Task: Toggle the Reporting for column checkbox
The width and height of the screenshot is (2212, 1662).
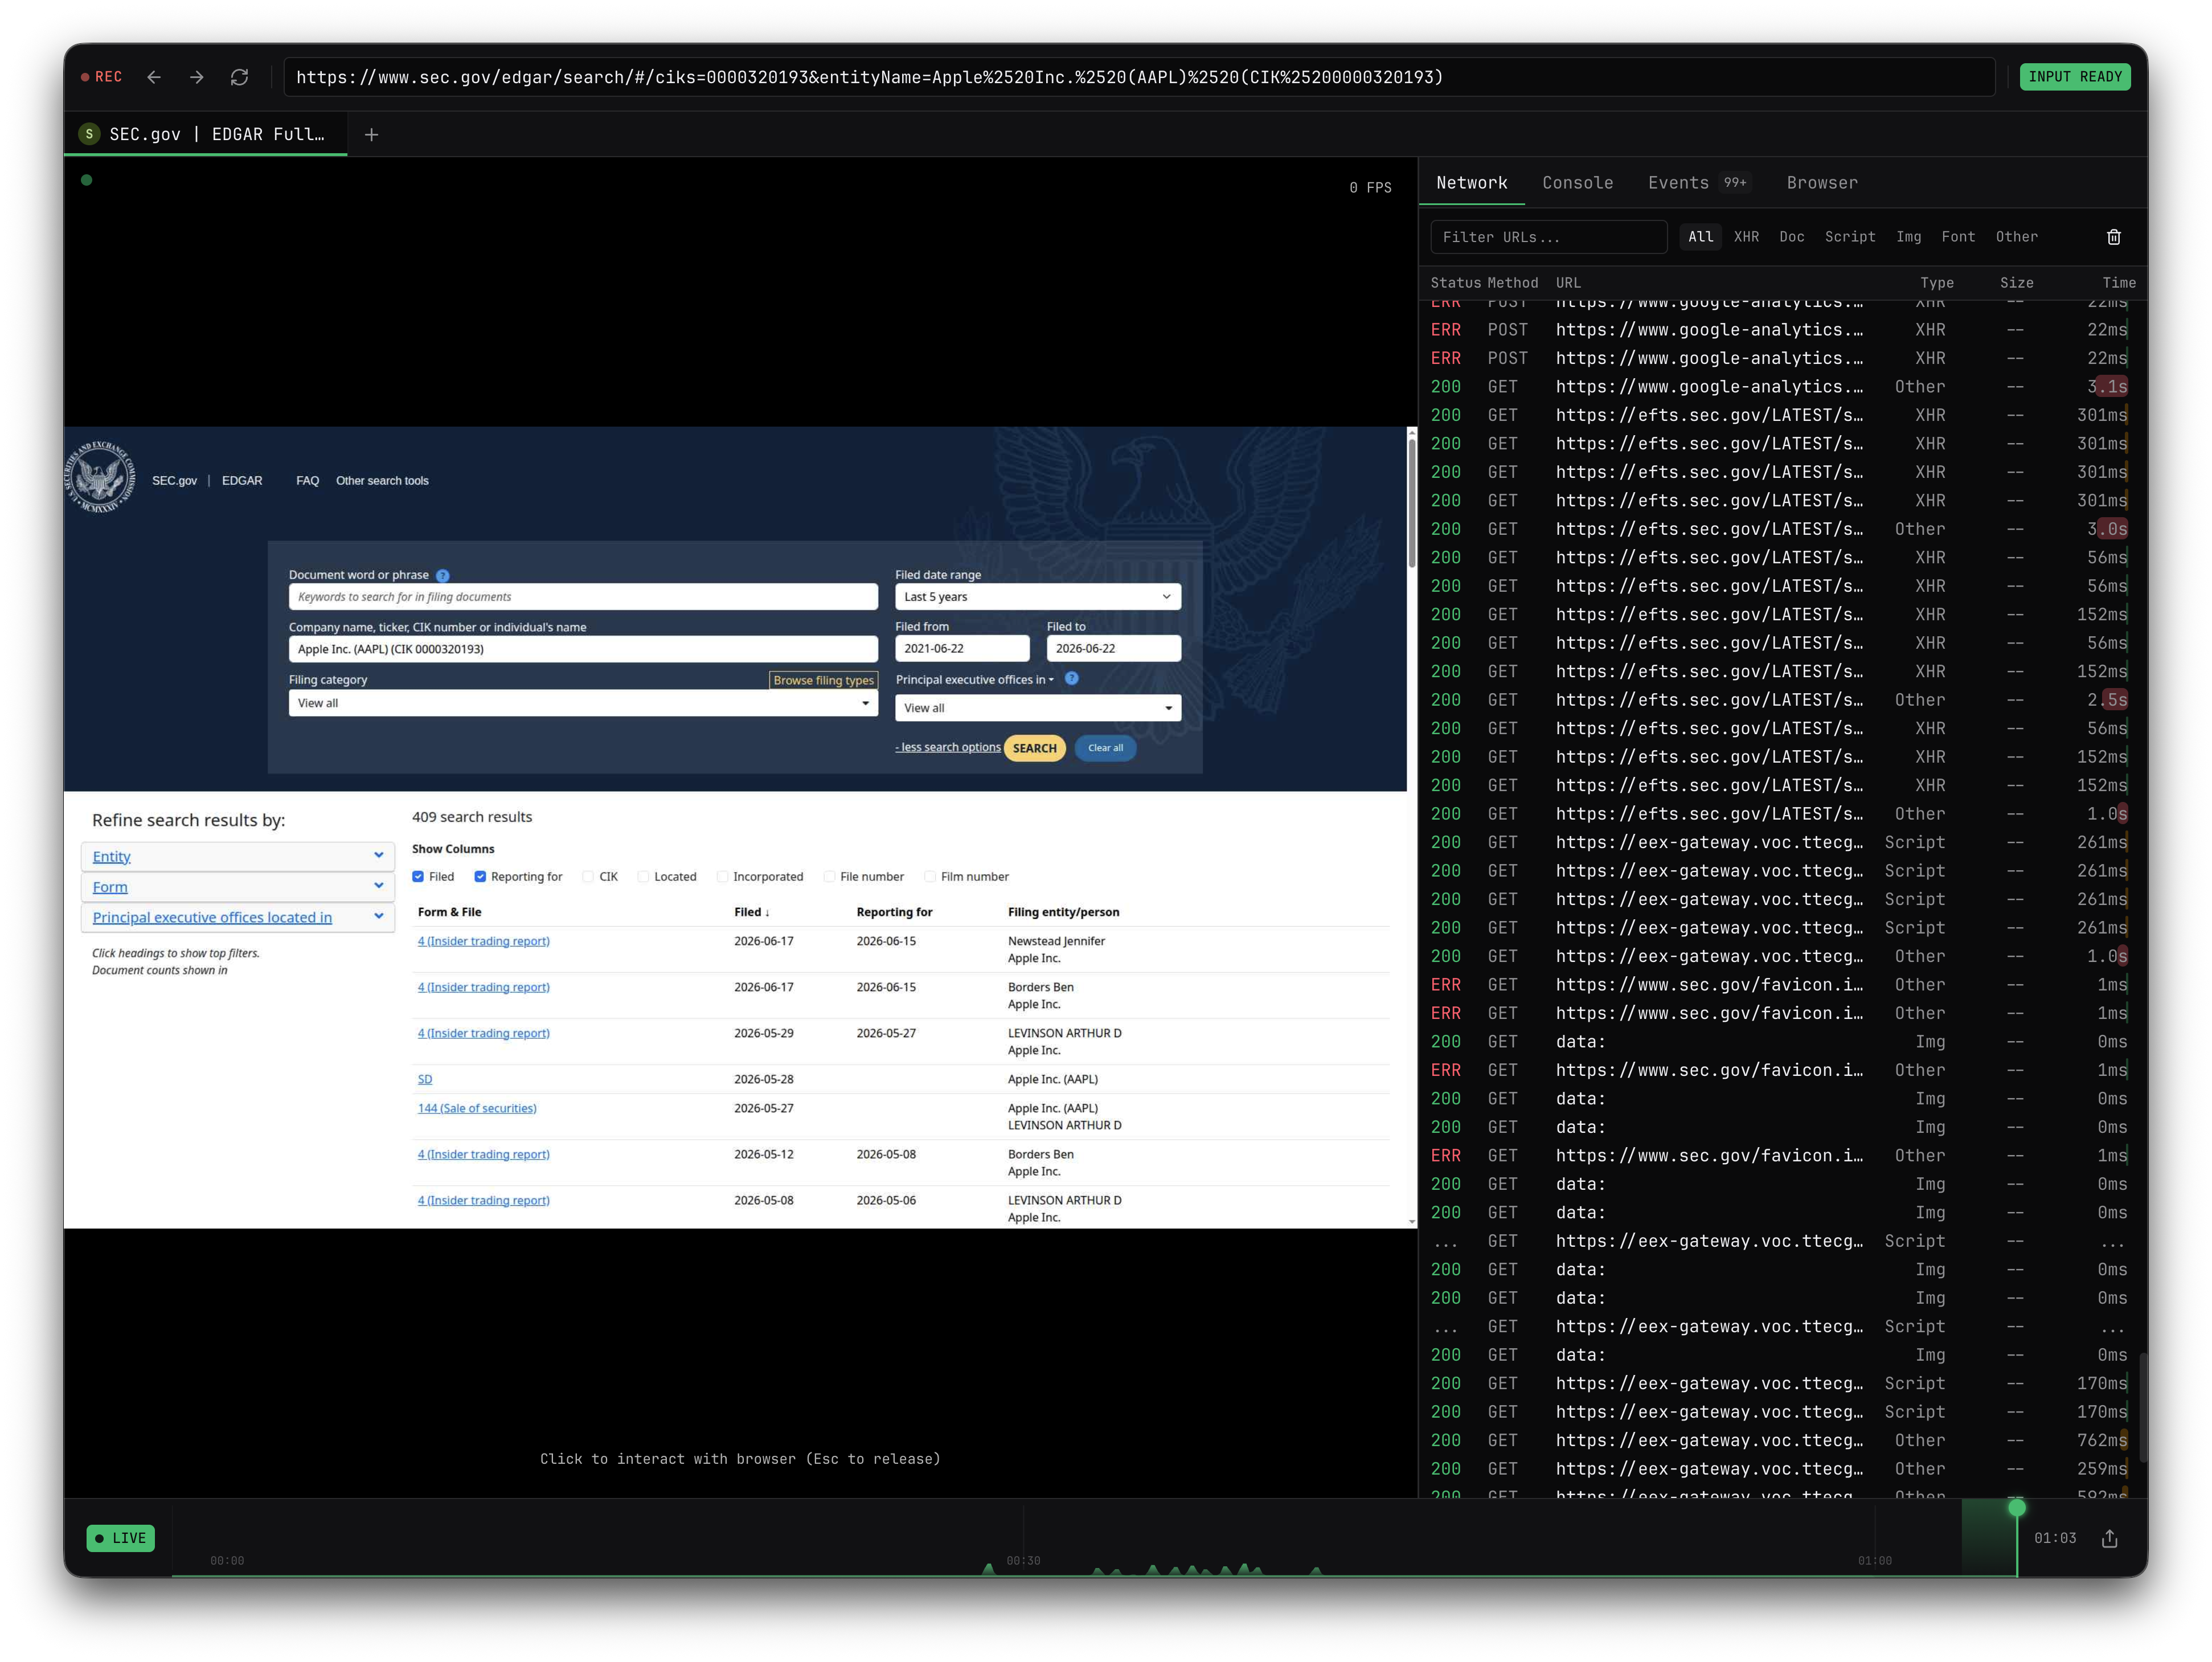Action: pyautogui.click(x=480, y=877)
